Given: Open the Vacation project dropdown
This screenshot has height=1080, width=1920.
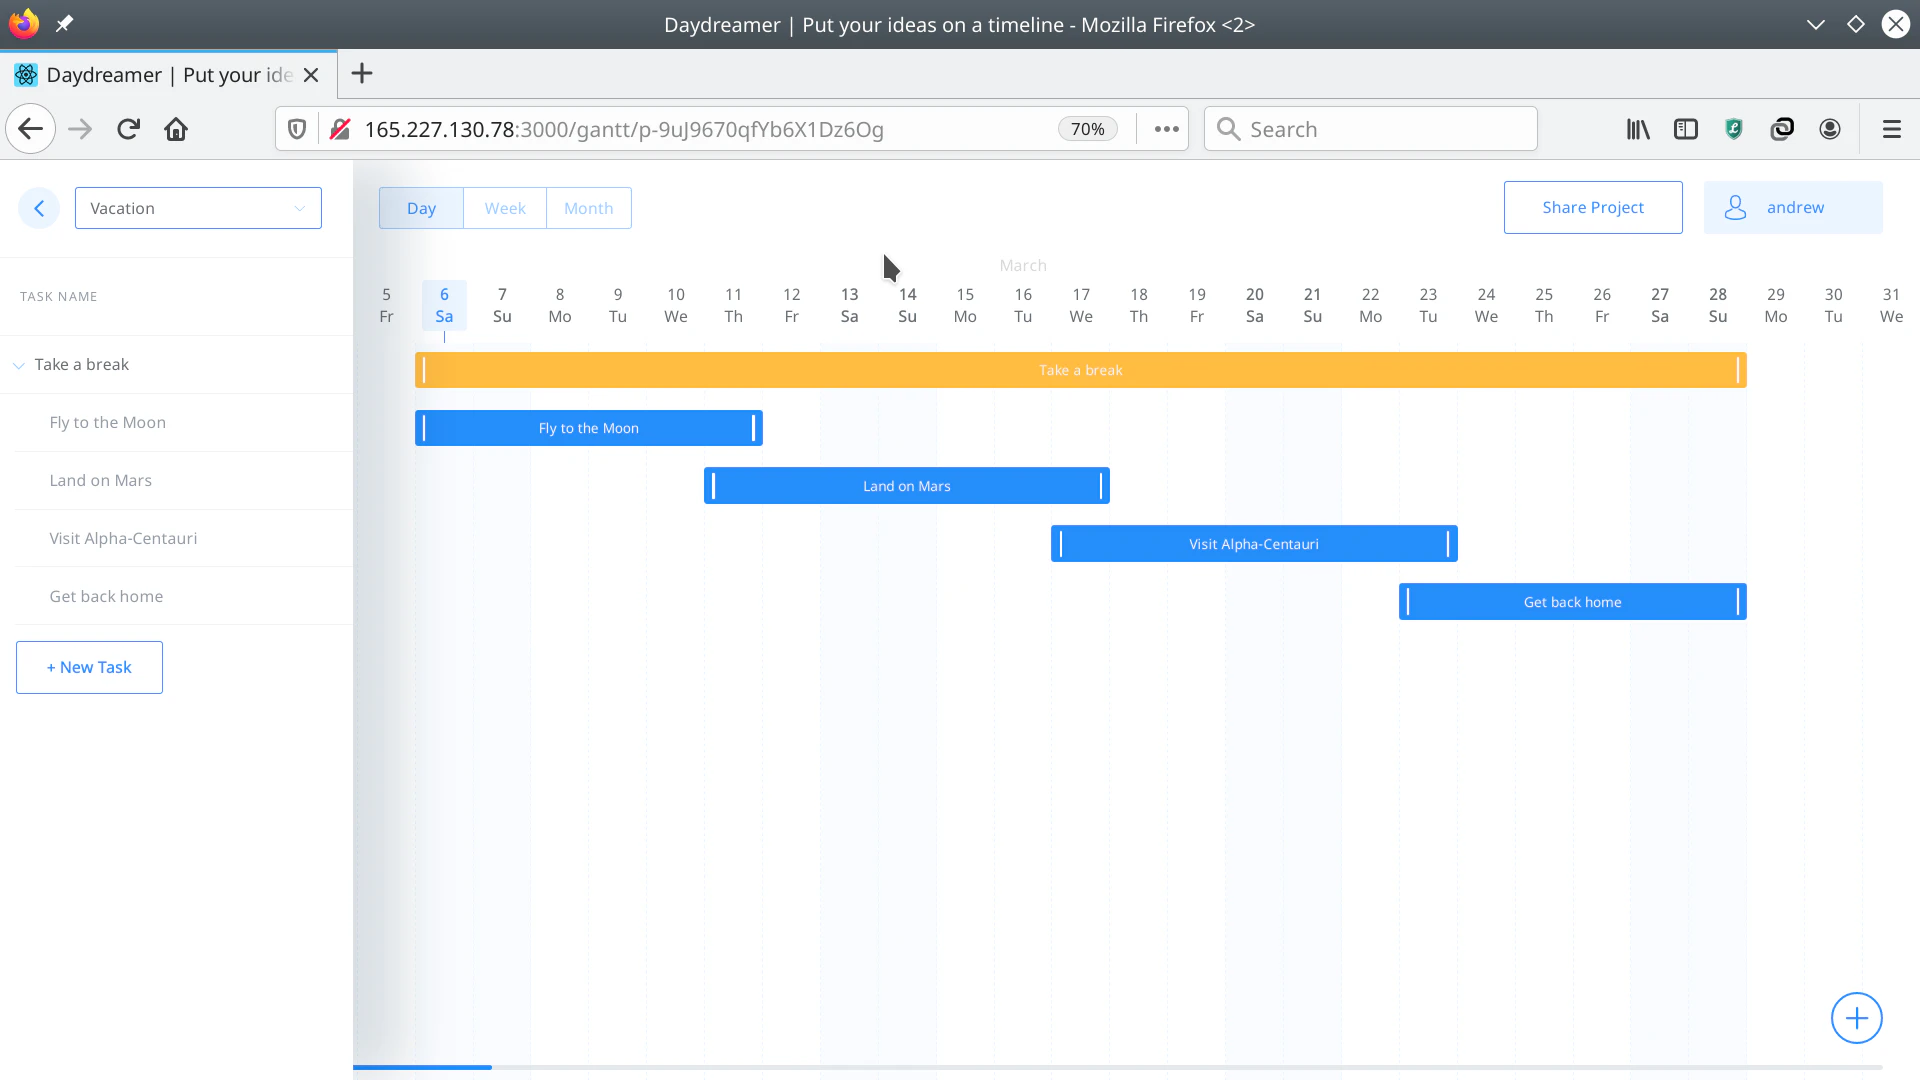Looking at the screenshot, I should pyautogui.click(x=198, y=208).
